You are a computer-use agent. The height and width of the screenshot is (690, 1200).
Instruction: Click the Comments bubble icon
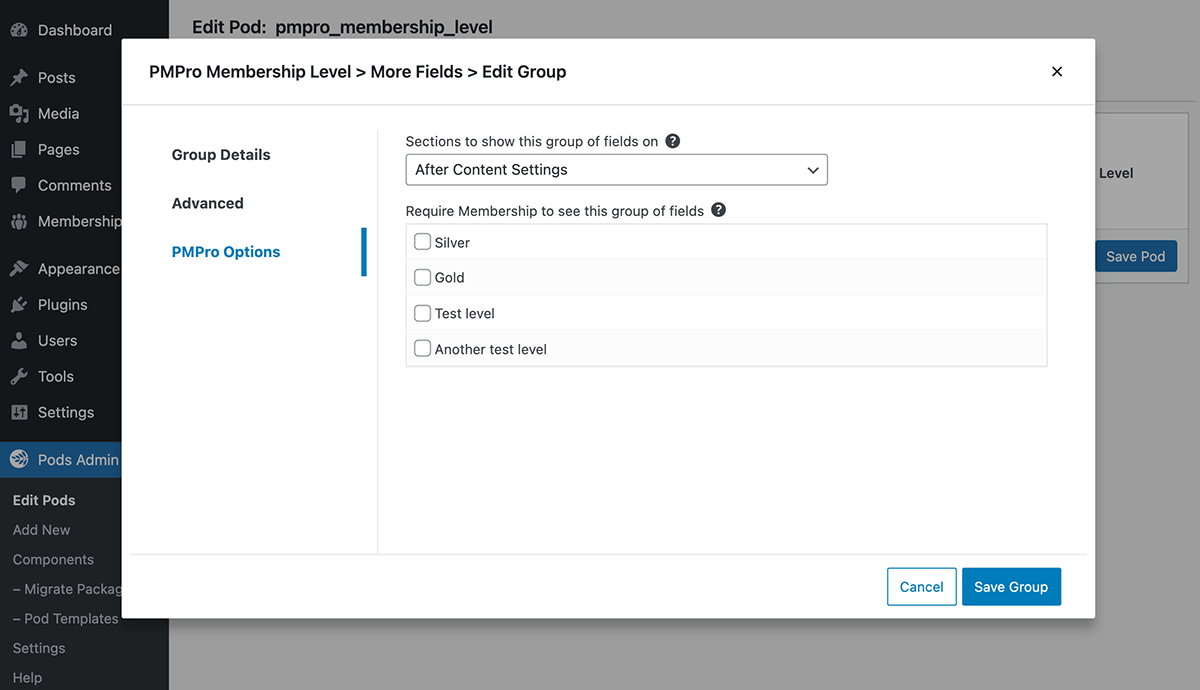[19, 185]
